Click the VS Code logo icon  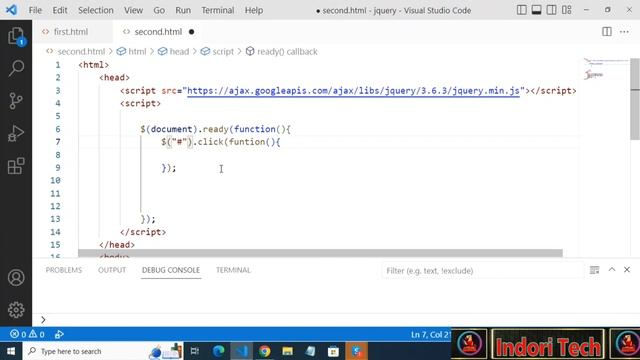click(11, 9)
